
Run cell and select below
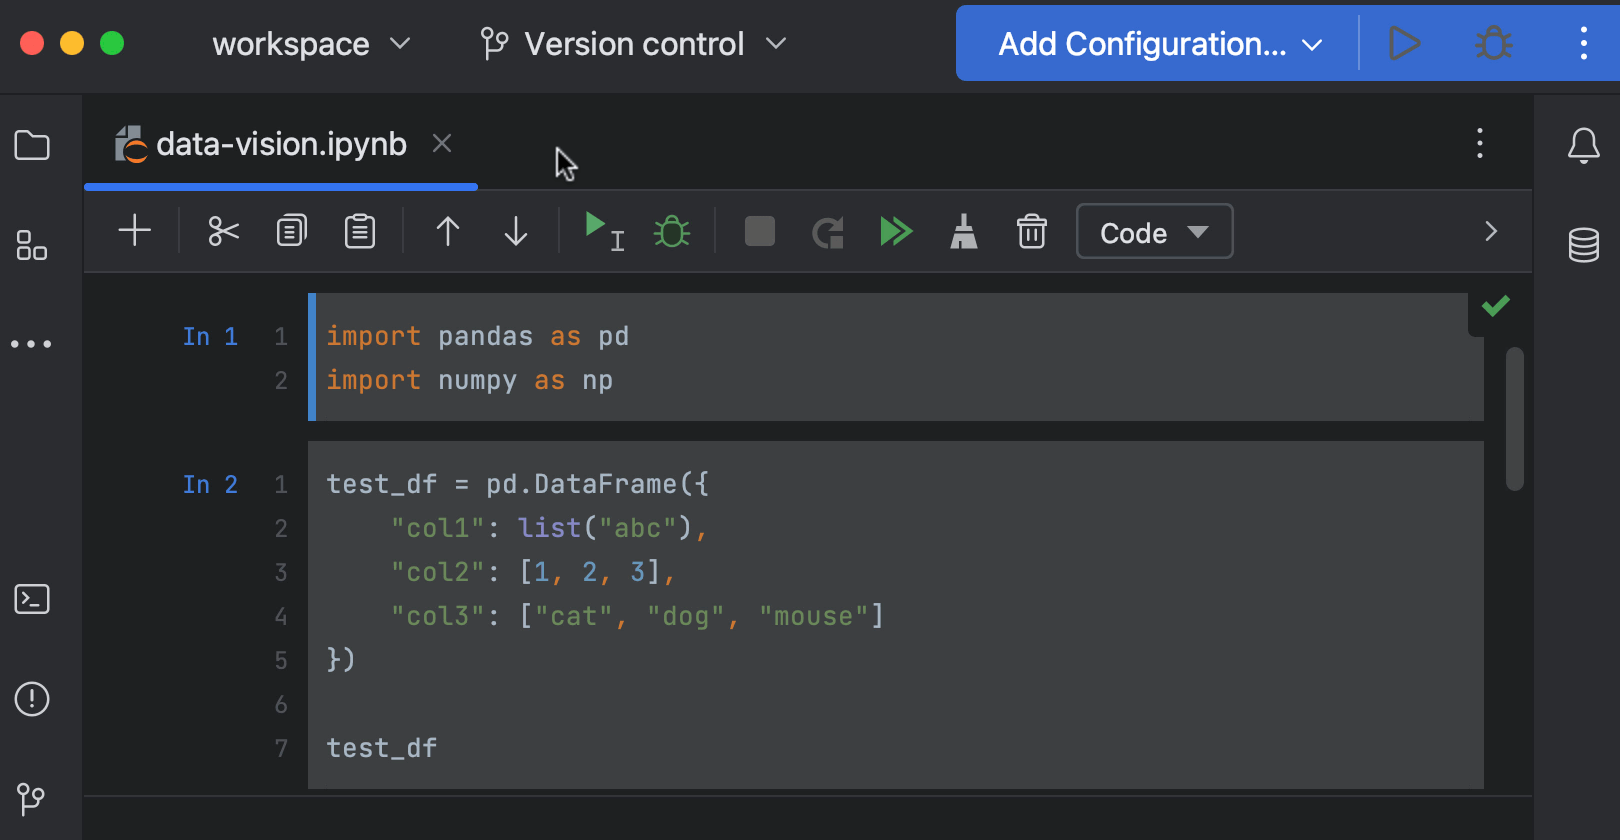click(603, 231)
